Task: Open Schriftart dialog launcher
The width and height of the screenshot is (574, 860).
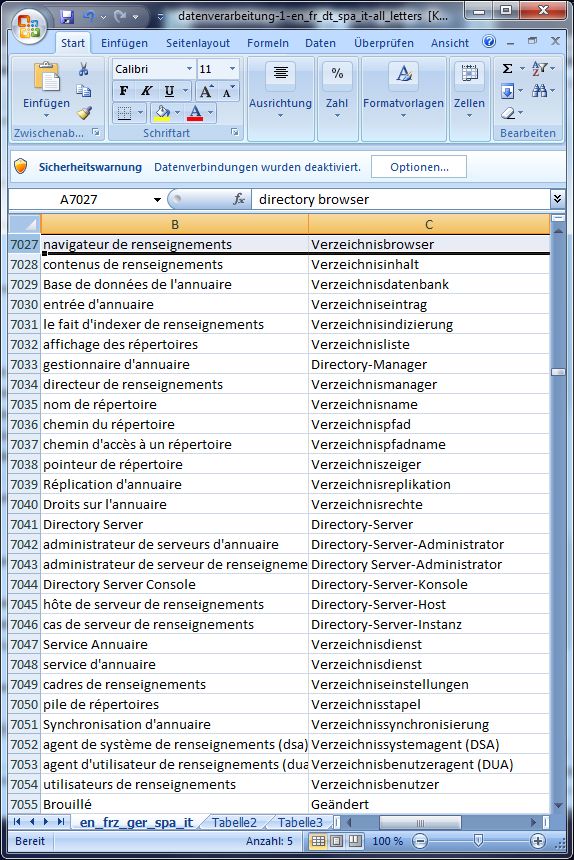Action: pos(235,132)
